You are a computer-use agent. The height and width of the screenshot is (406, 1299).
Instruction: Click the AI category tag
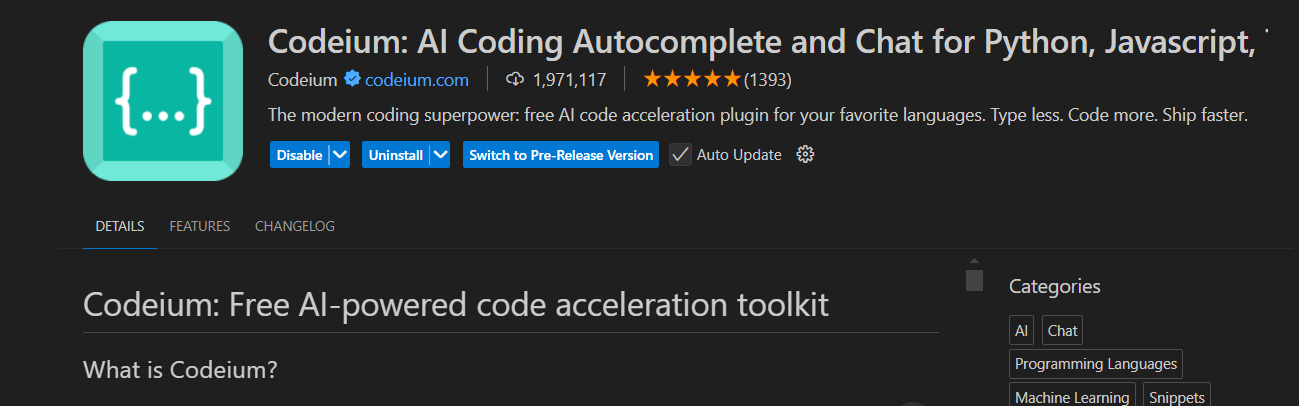(1022, 330)
